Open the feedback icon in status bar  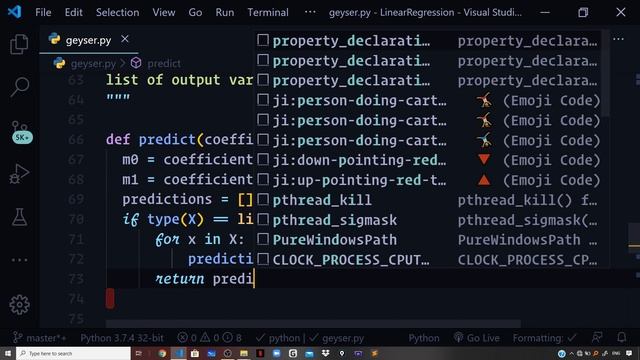(x=597, y=338)
